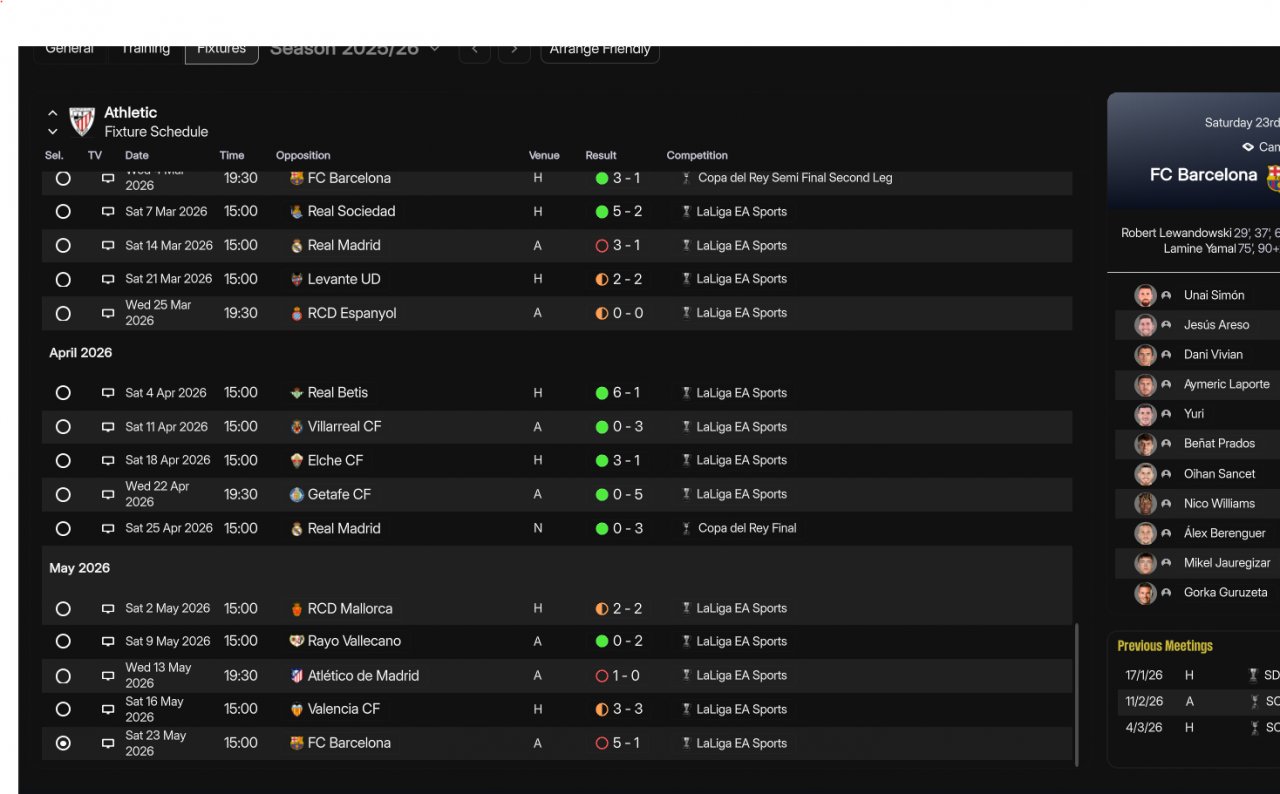The height and width of the screenshot is (794, 1280).
Task: Click Nico Williams' player avatar
Action: coord(1145,503)
